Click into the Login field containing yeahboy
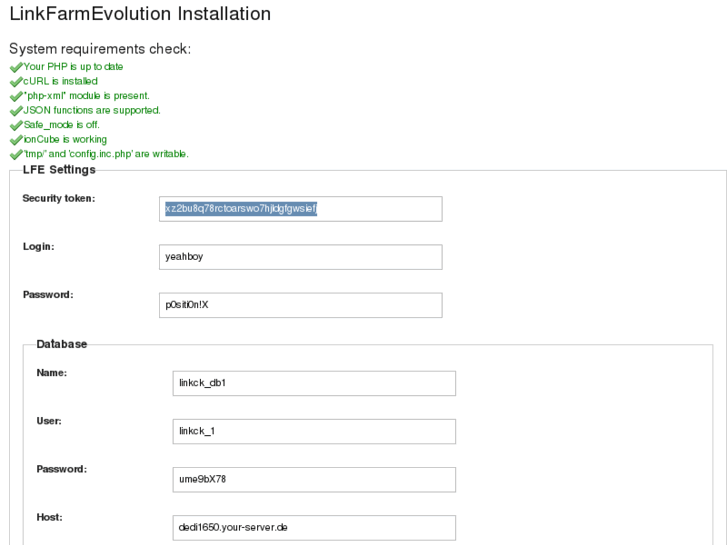The image size is (727, 545). point(300,257)
